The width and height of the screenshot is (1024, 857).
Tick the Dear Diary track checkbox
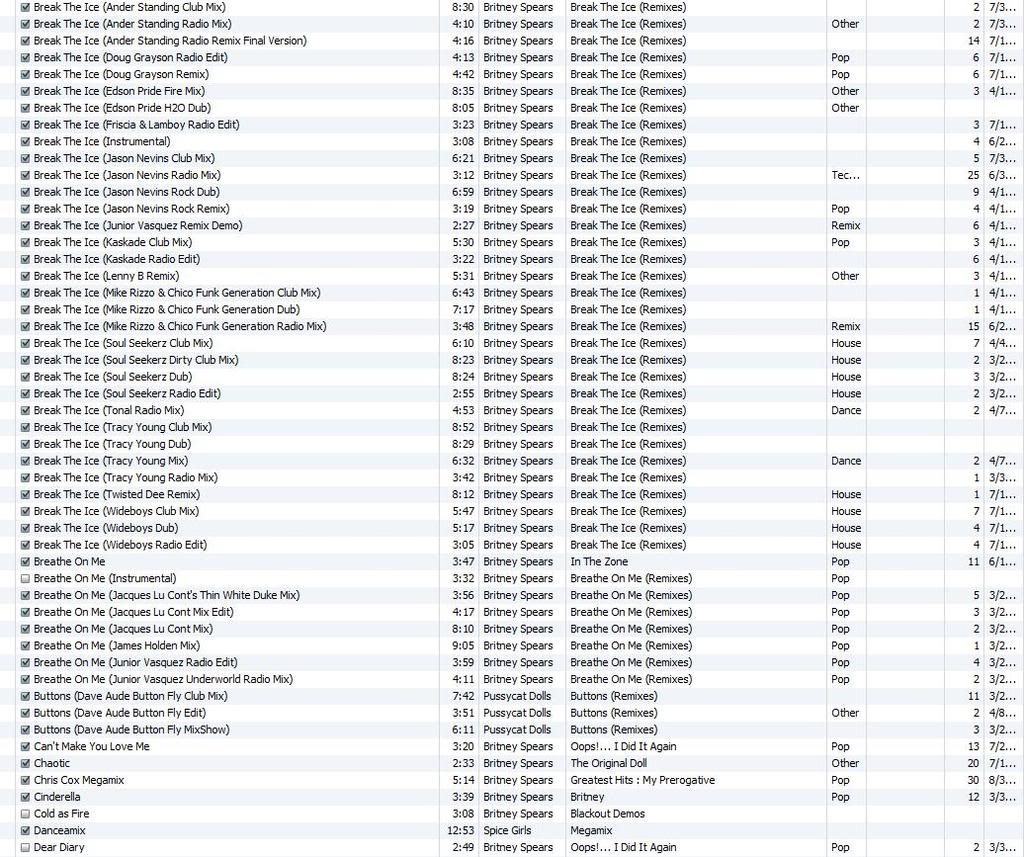pyautogui.click(x=25, y=848)
